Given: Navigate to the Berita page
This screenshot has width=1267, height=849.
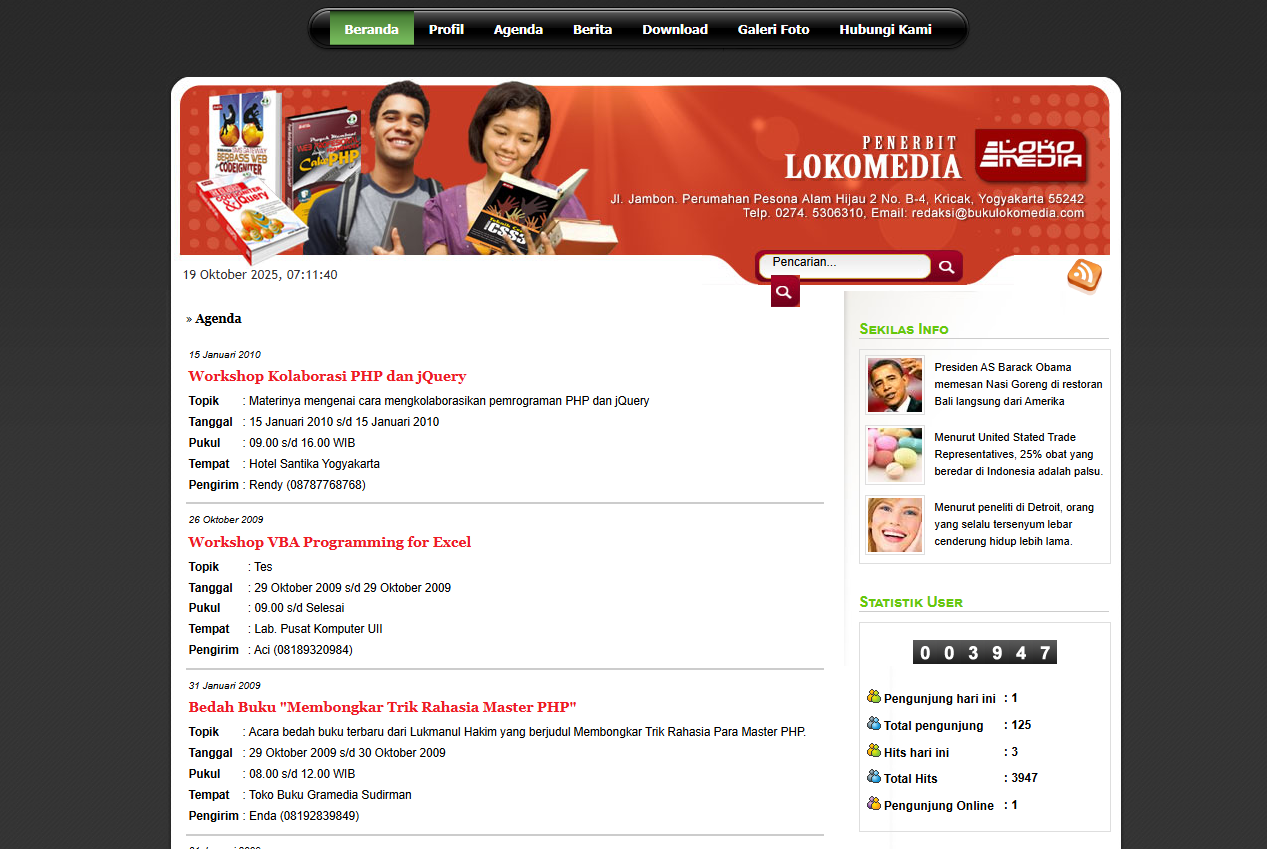Looking at the screenshot, I should 592,29.
